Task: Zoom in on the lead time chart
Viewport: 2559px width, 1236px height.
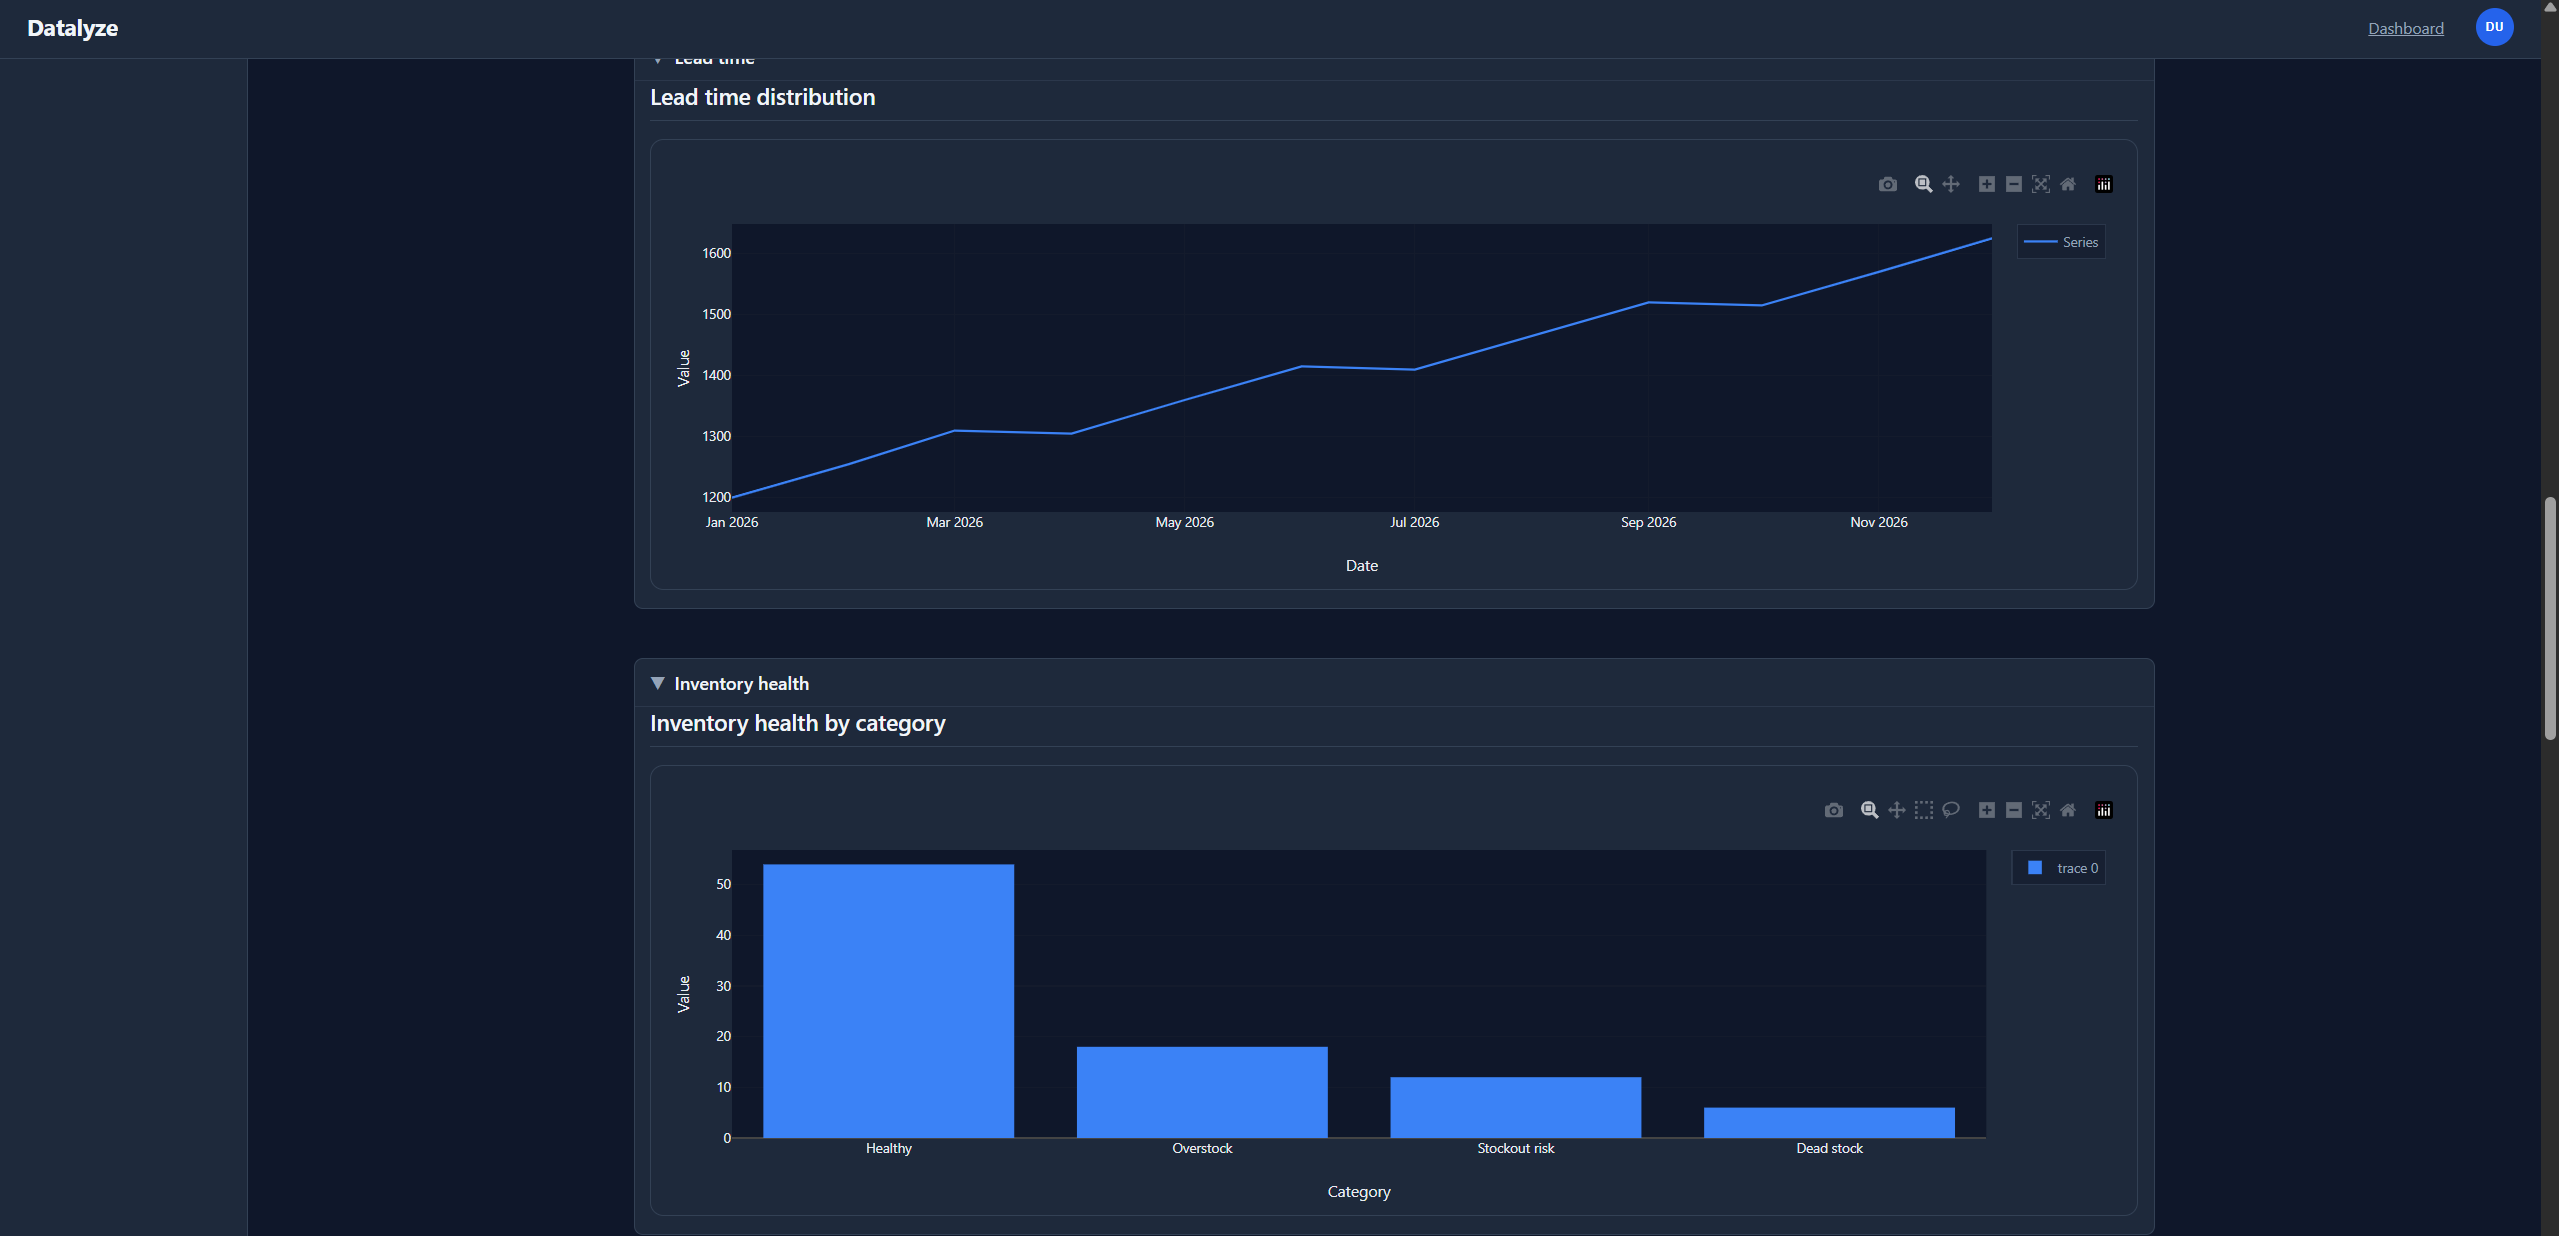Action: coord(1986,184)
